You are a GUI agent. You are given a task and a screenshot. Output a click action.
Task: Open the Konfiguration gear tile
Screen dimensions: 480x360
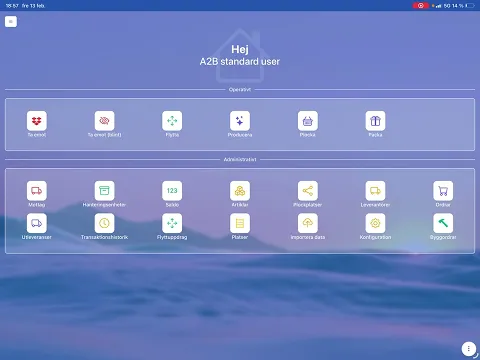[x=375, y=223]
